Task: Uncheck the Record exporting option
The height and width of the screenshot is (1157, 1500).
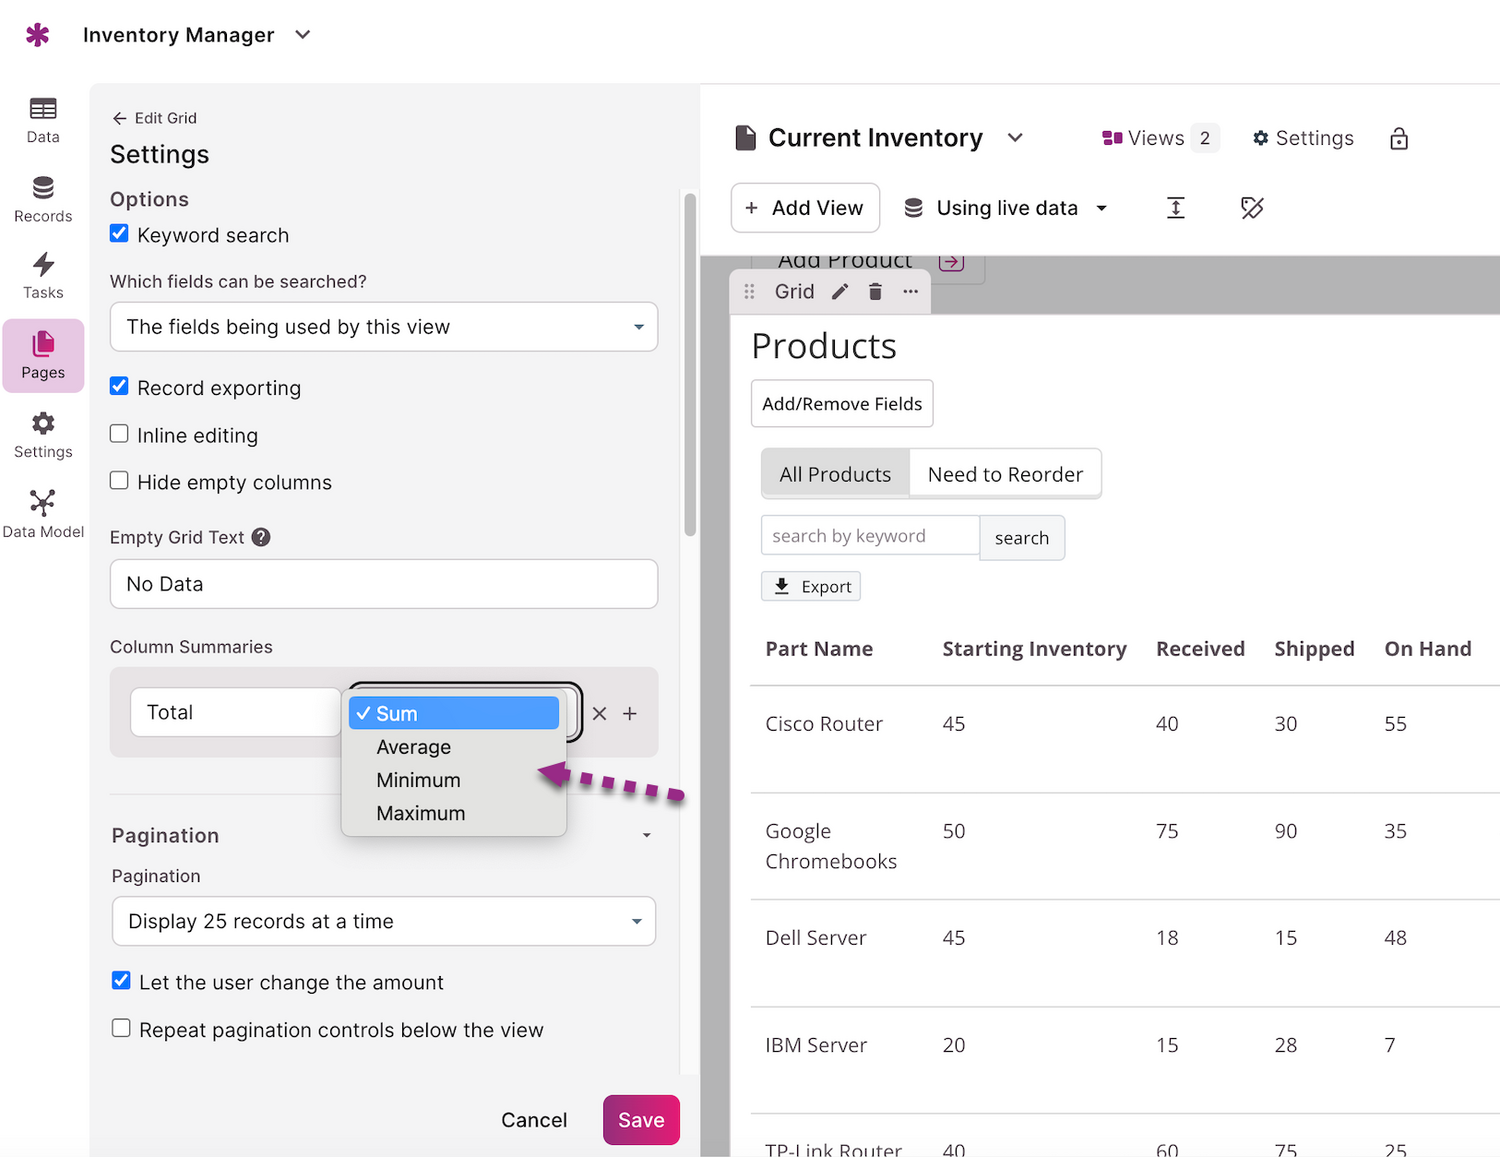Action: click(120, 386)
